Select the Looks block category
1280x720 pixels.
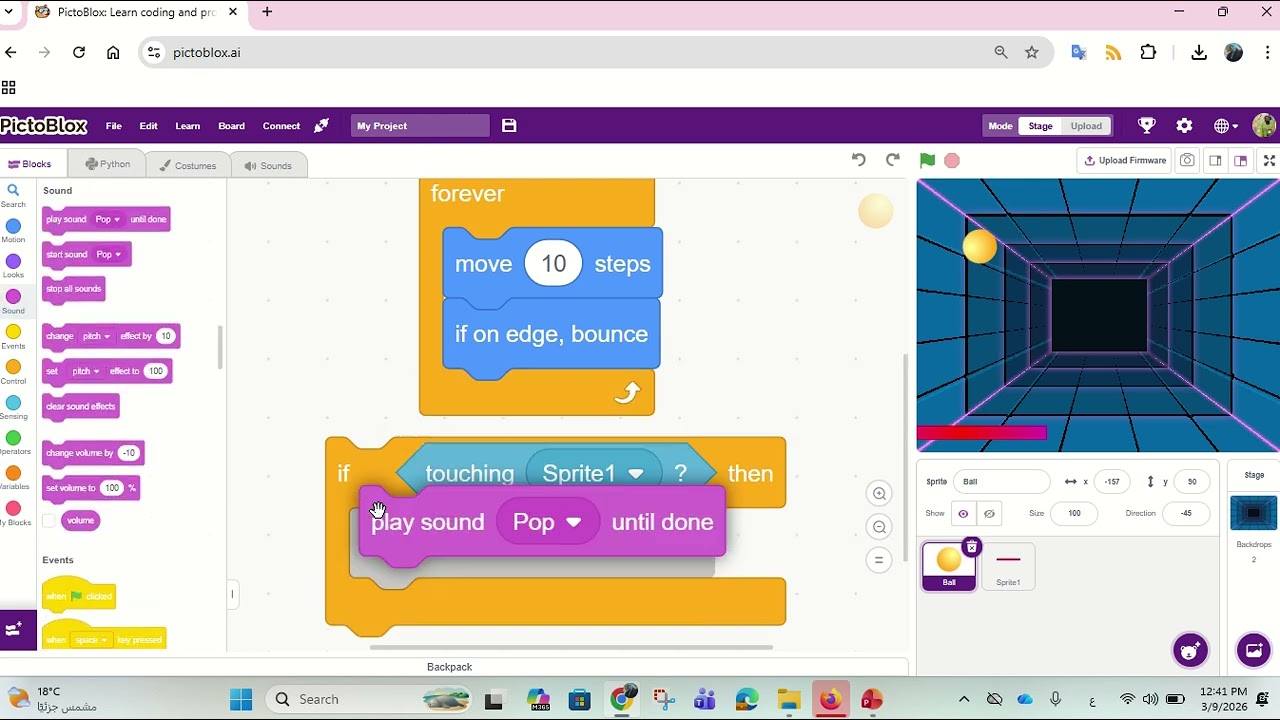(13, 267)
